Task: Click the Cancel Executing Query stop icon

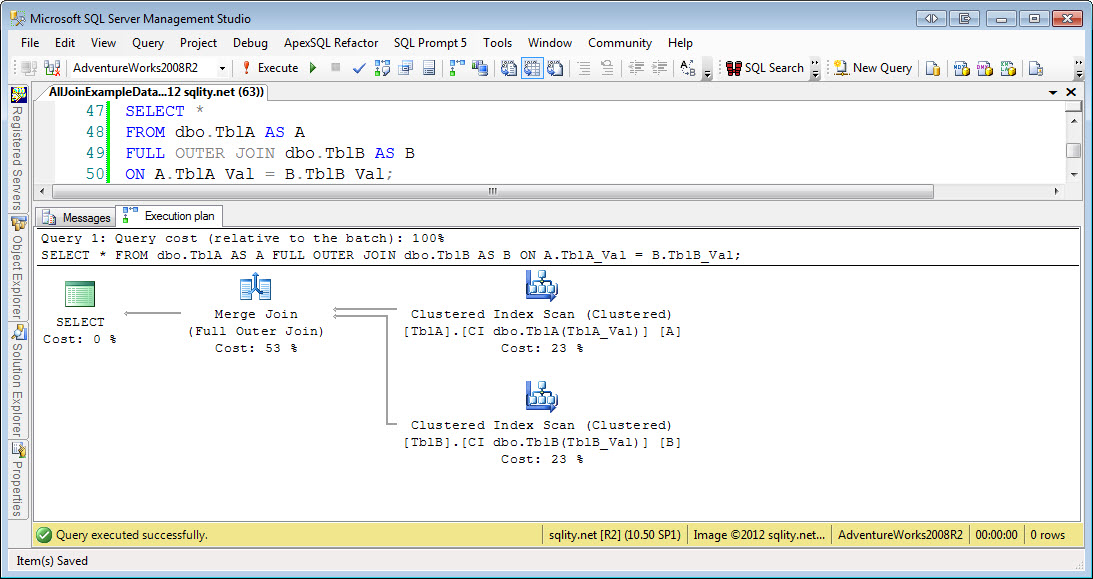Action: tap(335, 68)
